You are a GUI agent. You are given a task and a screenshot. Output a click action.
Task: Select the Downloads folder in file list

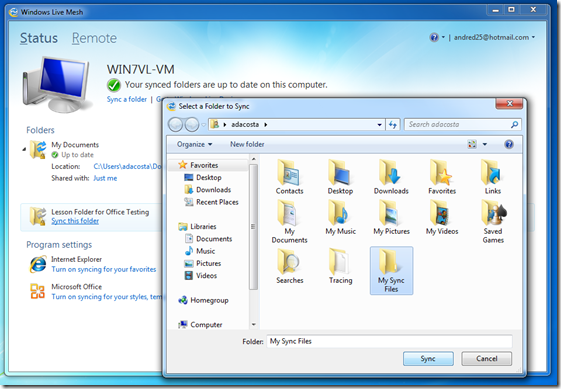pos(391,177)
